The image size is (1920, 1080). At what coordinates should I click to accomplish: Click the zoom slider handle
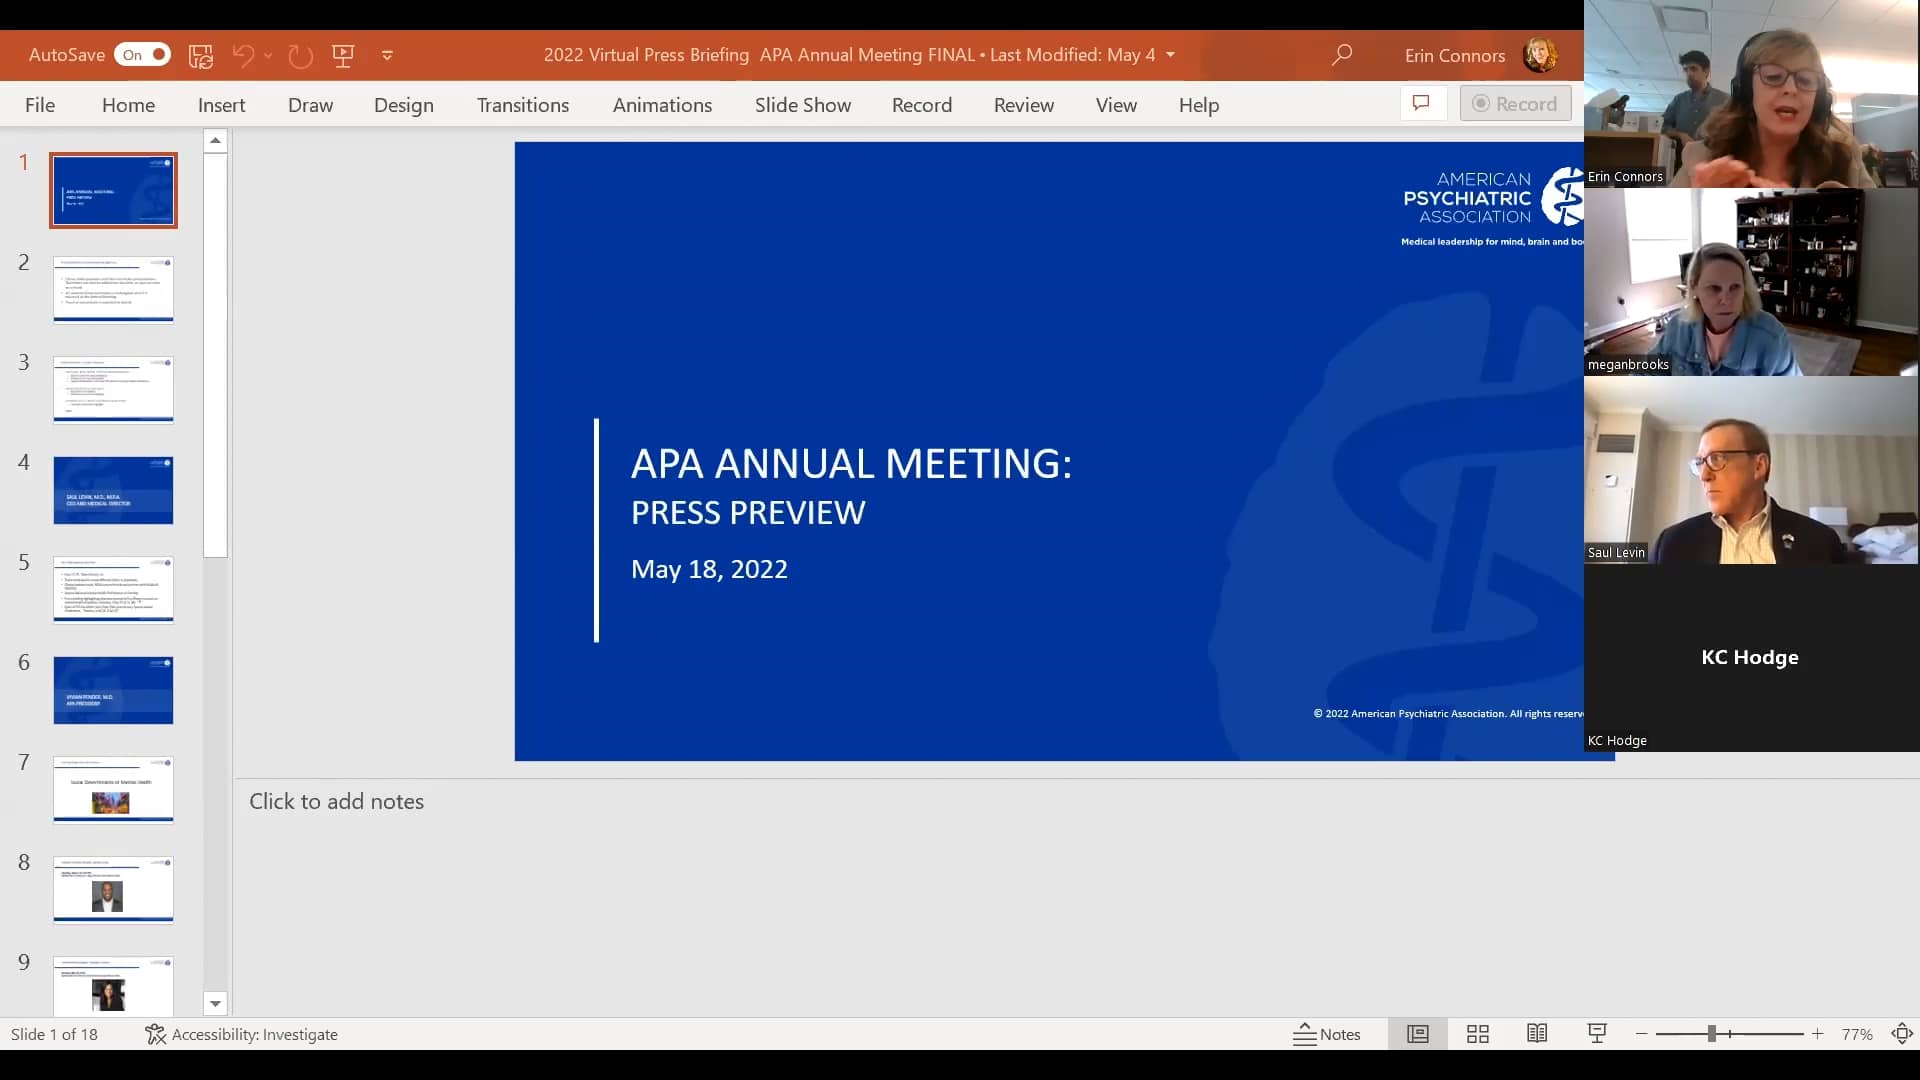(x=1711, y=1034)
